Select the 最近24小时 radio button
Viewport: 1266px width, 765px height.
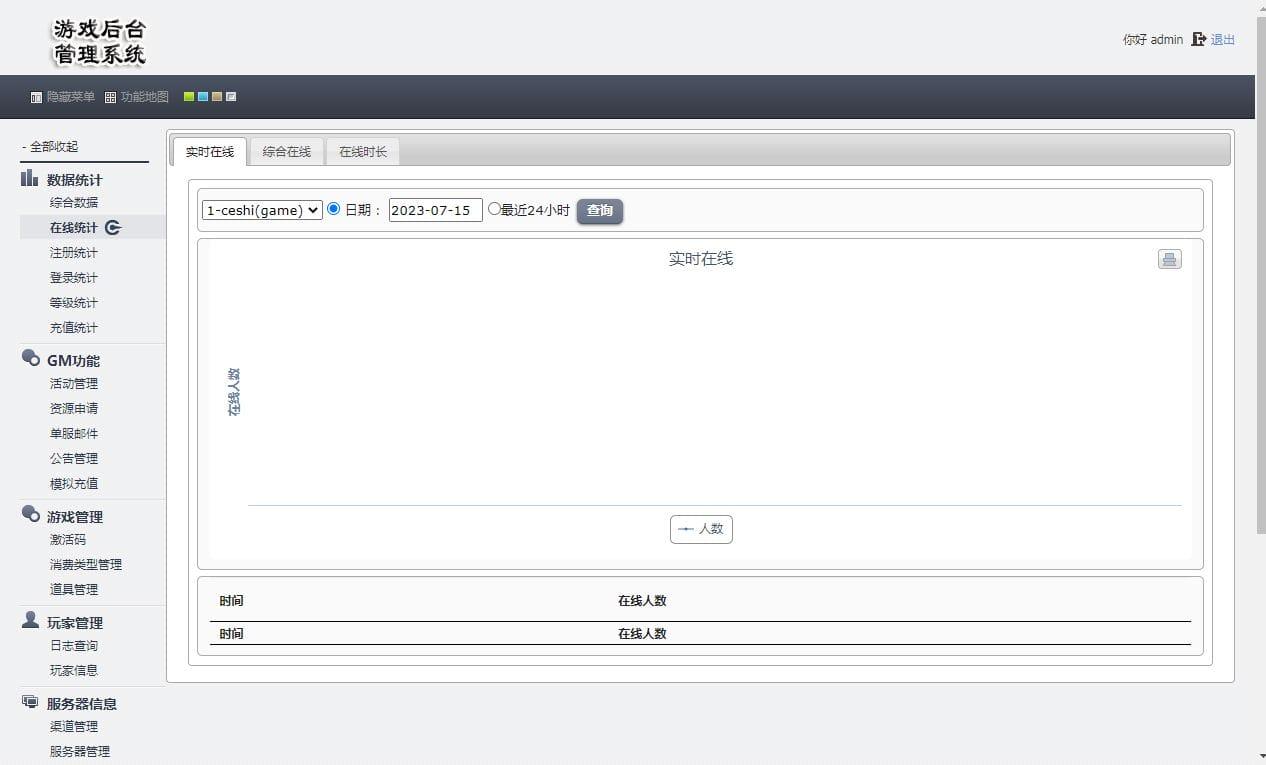click(494, 209)
